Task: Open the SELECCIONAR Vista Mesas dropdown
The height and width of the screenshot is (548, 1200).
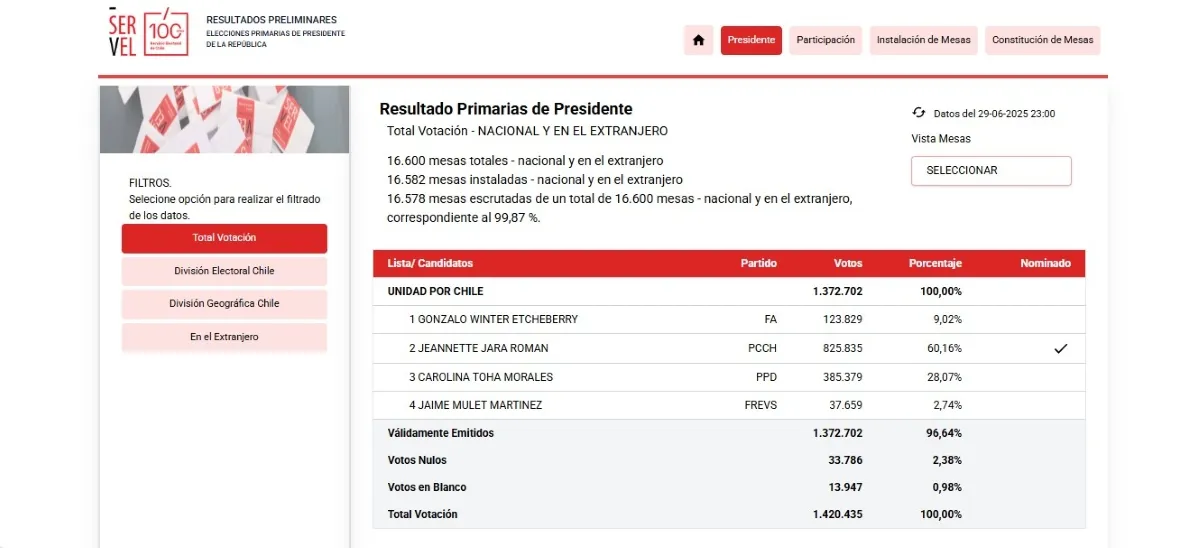Action: (991, 171)
